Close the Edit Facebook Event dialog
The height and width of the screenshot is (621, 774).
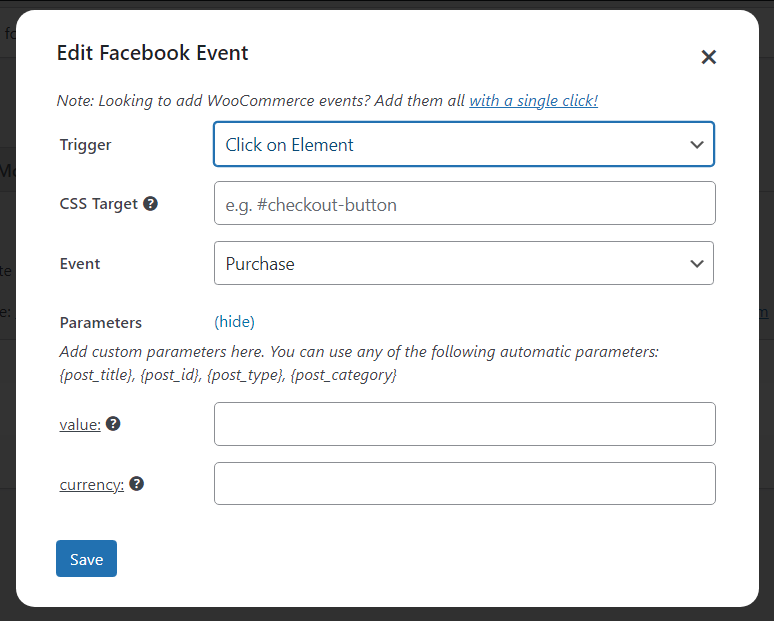709,57
